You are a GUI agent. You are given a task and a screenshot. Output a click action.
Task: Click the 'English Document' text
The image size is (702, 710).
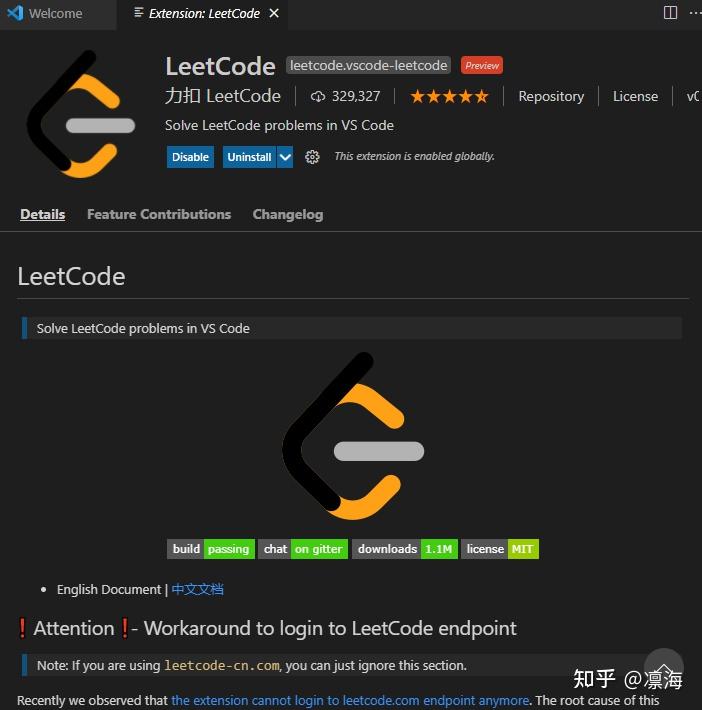click(x=109, y=589)
